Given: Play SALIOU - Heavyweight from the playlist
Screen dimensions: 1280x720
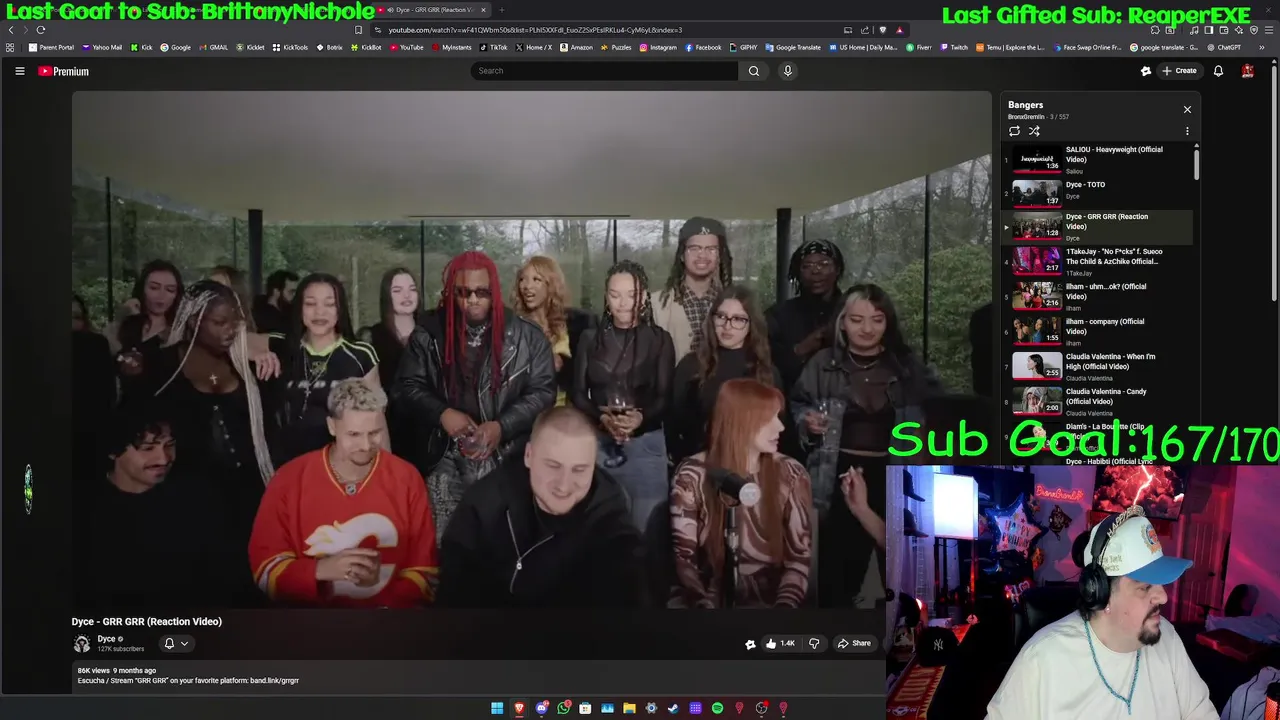Looking at the screenshot, I should point(1097,159).
